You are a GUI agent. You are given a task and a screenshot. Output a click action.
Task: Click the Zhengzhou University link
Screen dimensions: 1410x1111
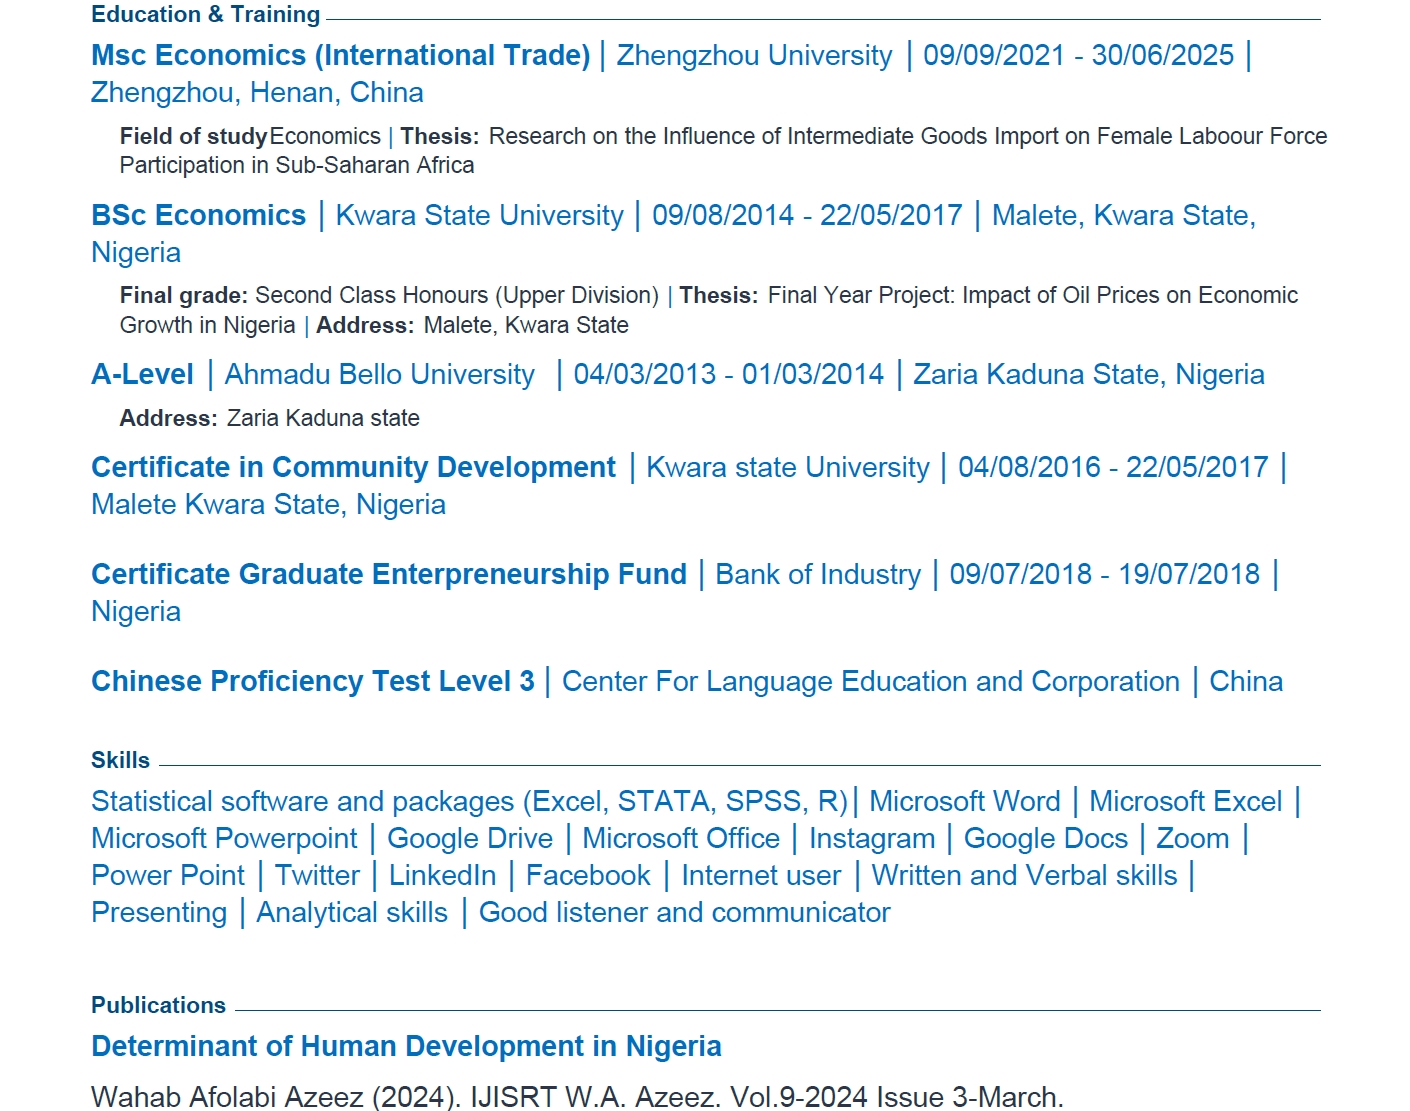(x=754, y=55)
